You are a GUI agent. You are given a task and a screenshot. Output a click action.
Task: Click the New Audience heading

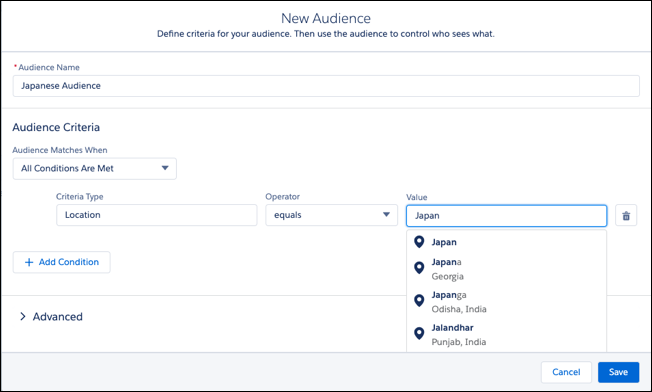tap(326, 18)
